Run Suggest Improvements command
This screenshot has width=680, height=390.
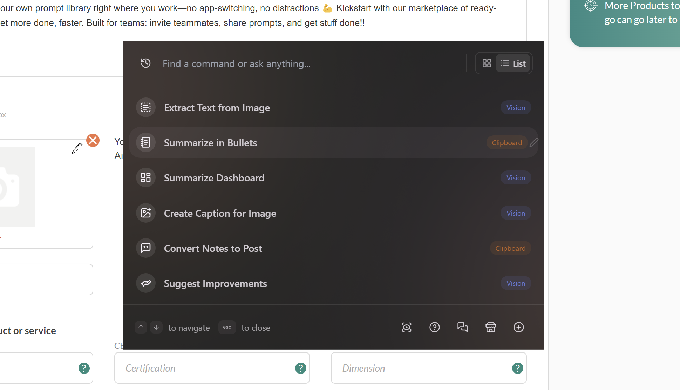[333, 283]
